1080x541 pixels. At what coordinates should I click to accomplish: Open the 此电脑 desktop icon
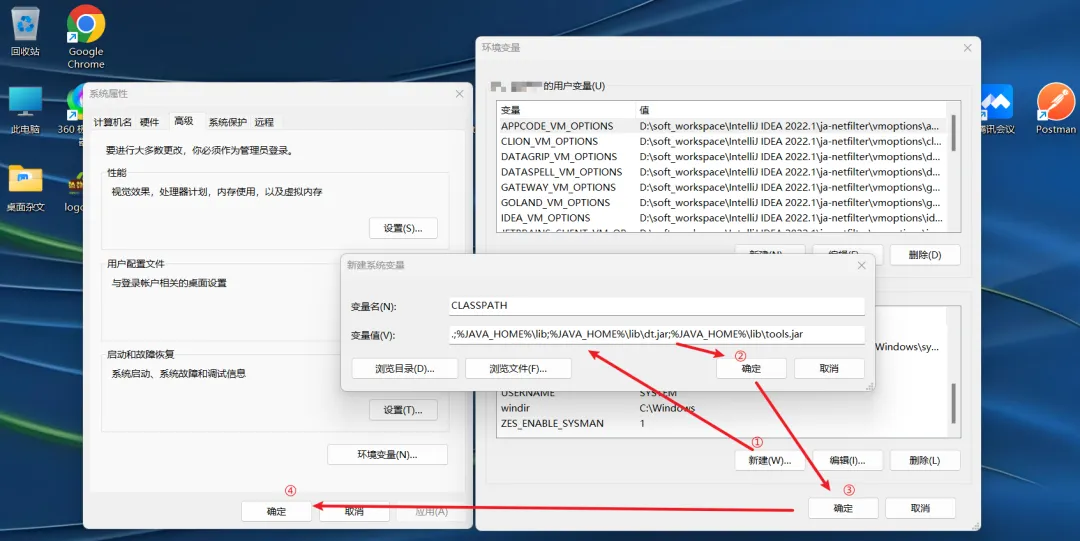[x=25, y=109]
